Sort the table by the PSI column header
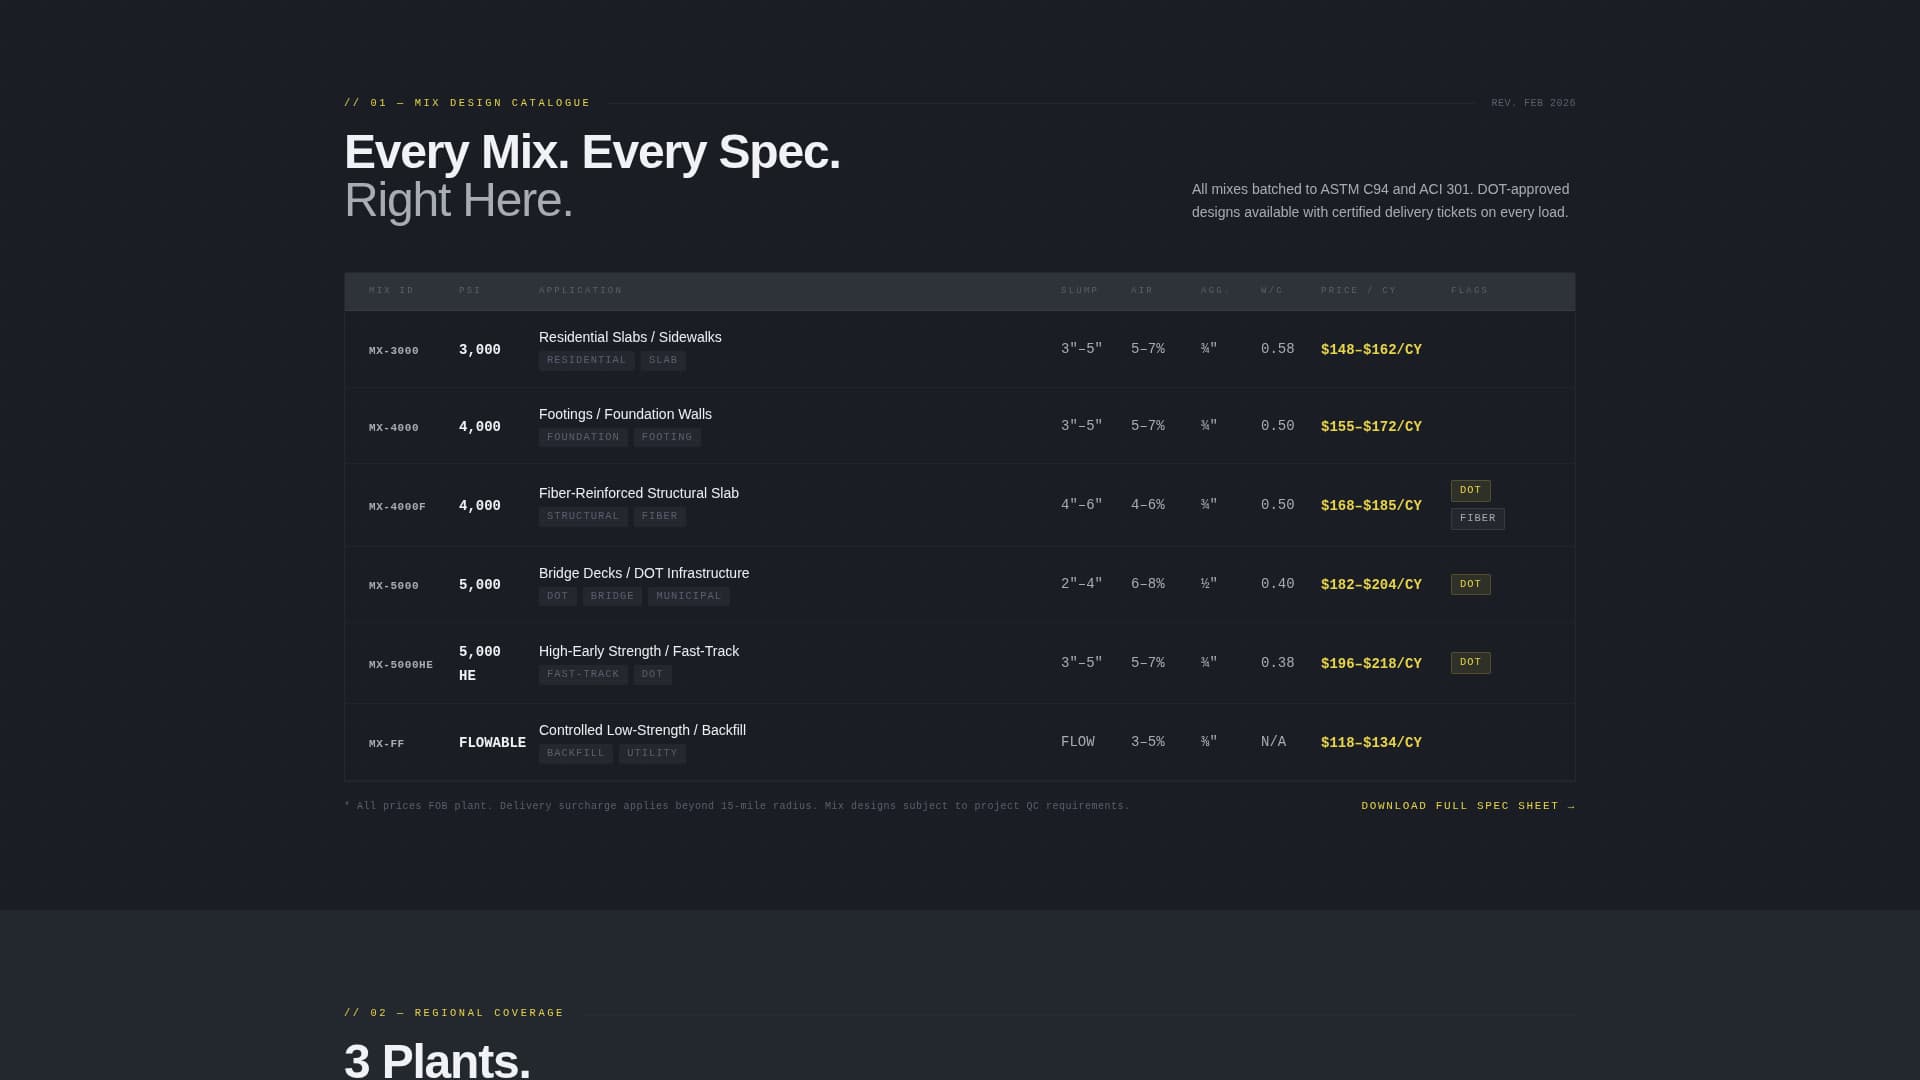Viewport: 1920px width, 1080px height. point(470,291)
